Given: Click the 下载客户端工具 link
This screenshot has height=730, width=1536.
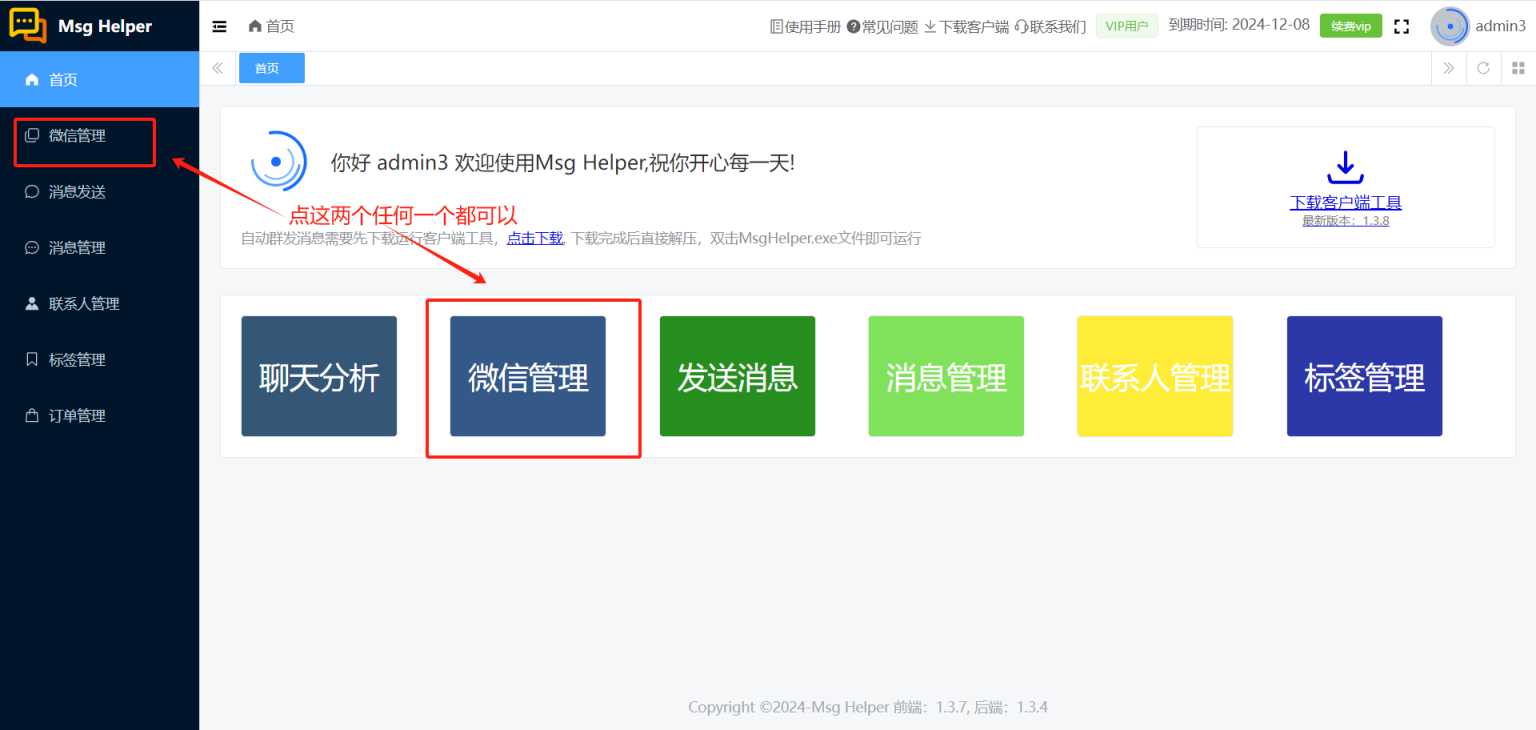Looking at the screenshot, I should coord(1345,203).
